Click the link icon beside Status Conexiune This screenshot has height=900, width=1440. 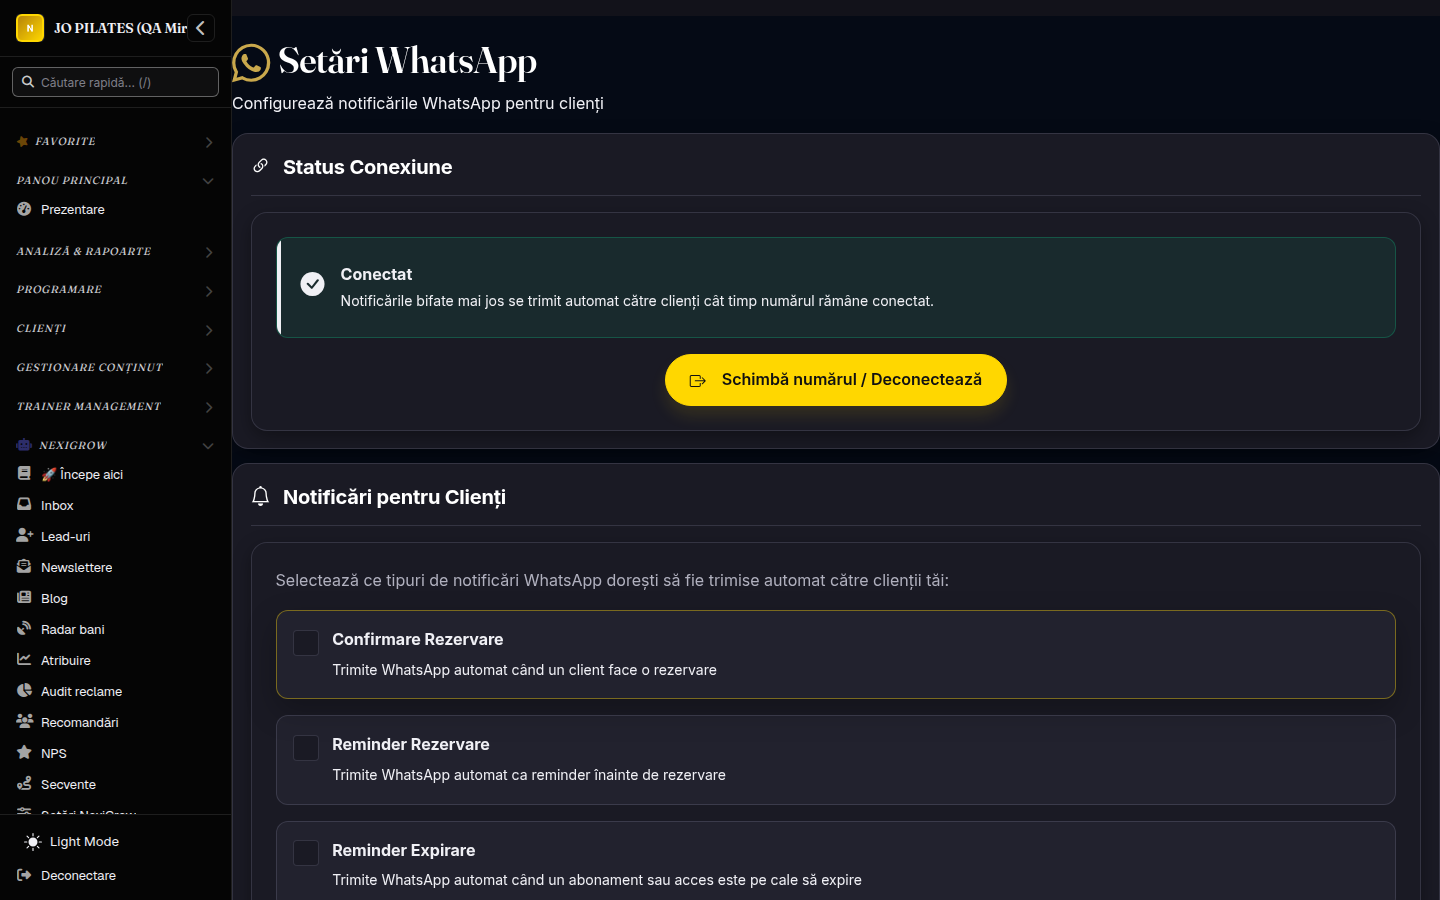point(260,166)
